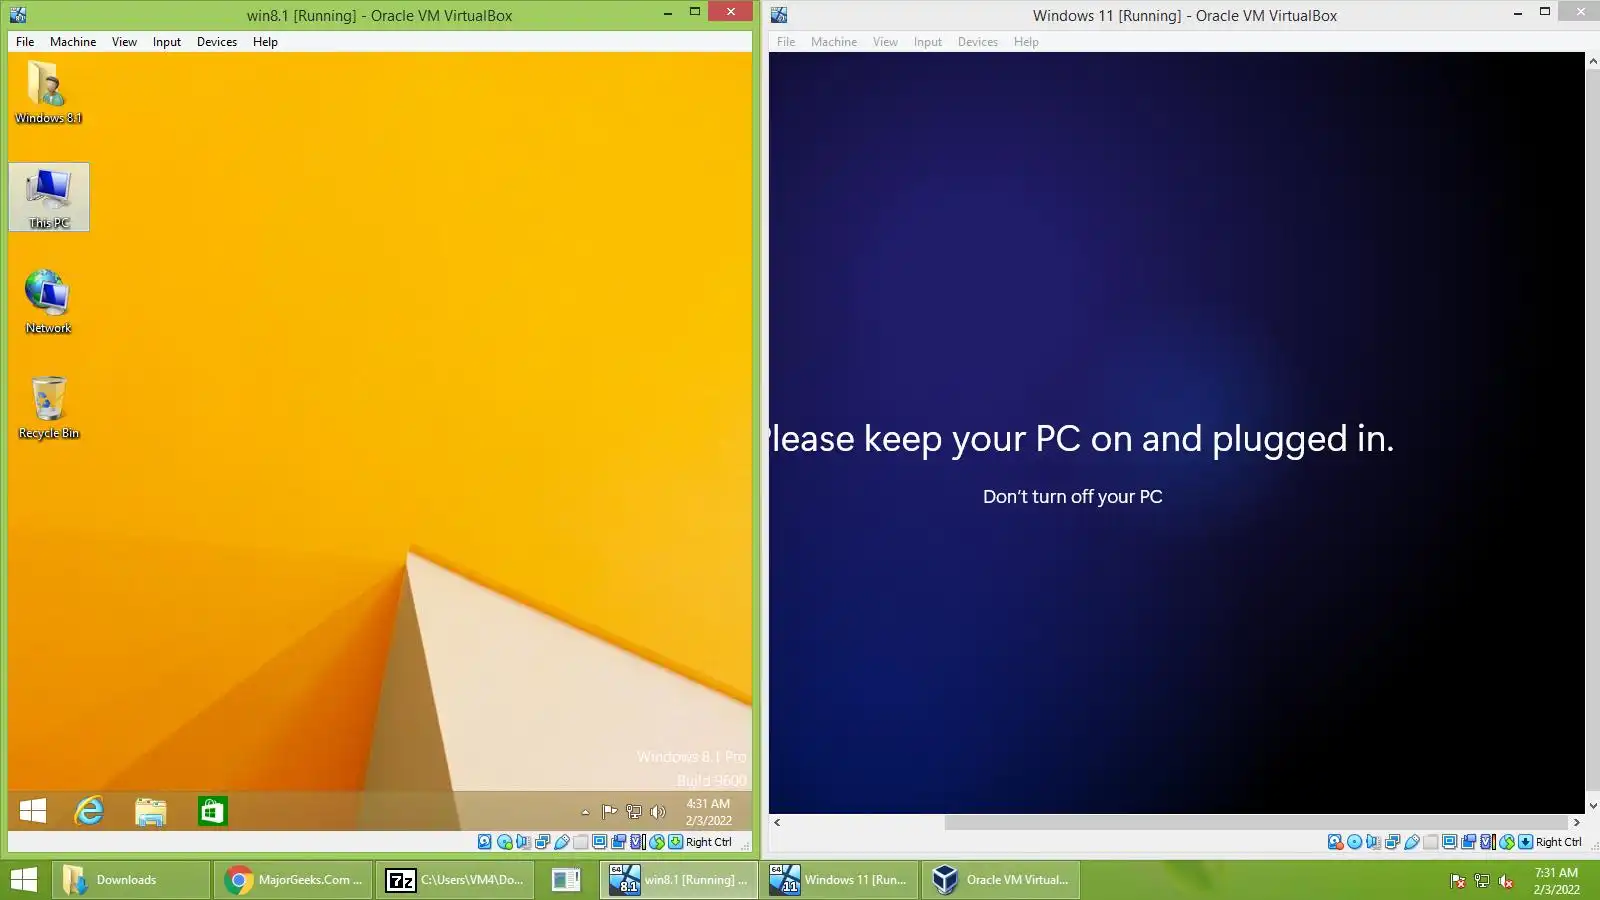Open File Explorer on the win8.1 guest taskbar
The image size is (1600, 900).
tap(151, 811)
